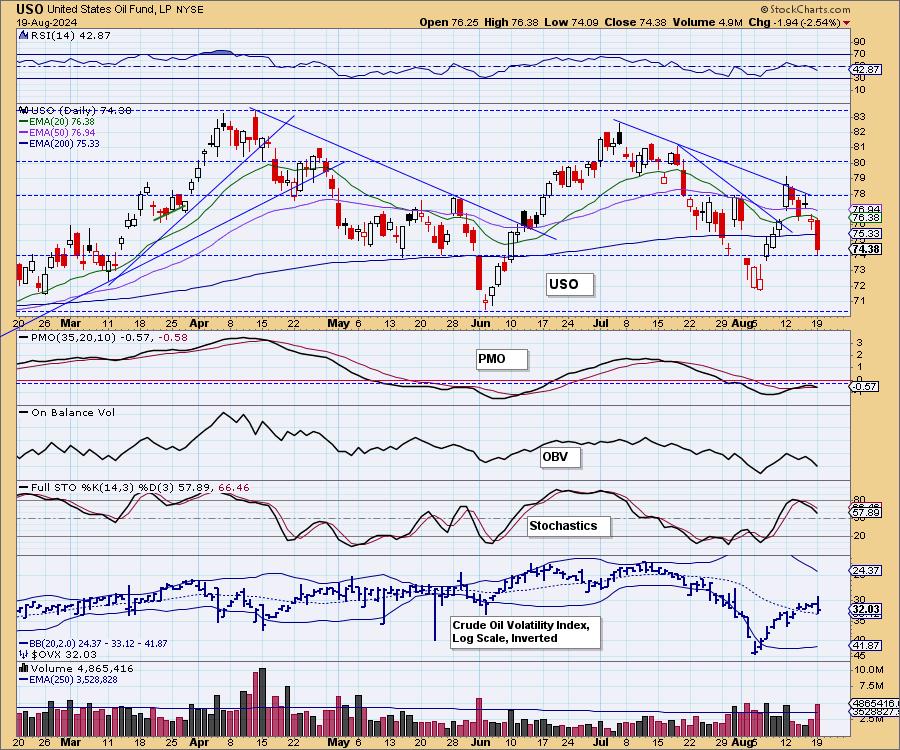Select the $OVX 32.03 legend text

[64, 654]
